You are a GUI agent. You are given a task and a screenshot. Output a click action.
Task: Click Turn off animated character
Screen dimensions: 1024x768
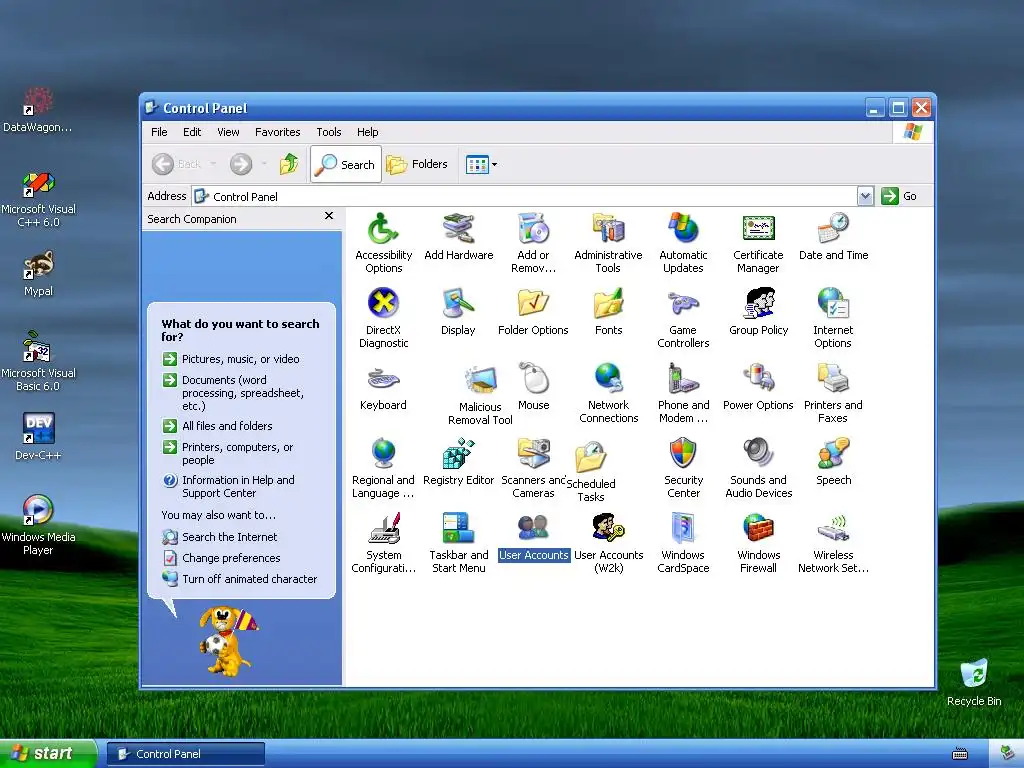(240, 579)
